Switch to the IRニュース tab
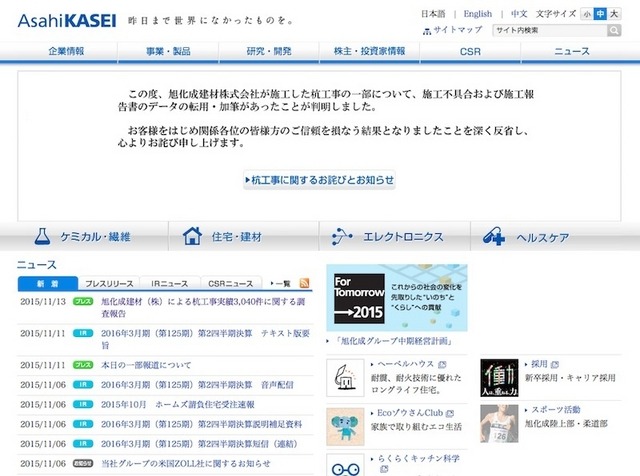 (170, 284)
